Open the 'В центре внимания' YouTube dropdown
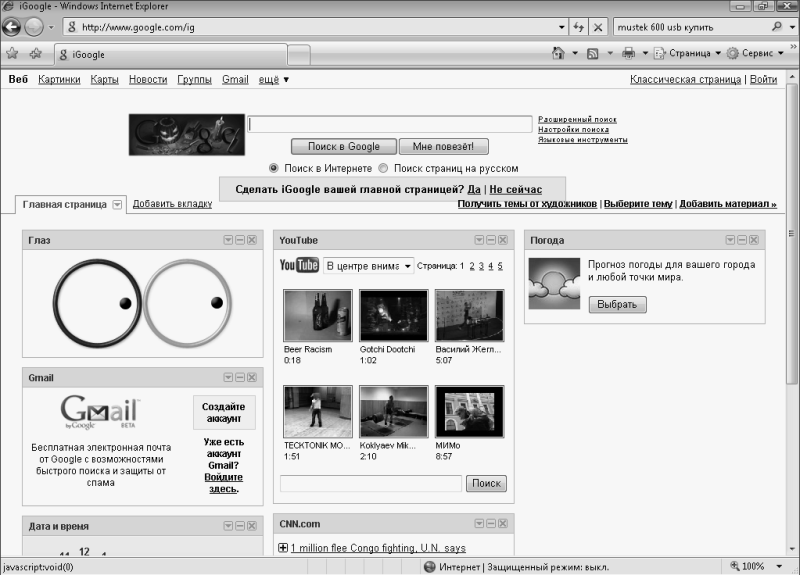 pyautogui.click(x=368, y=266)
